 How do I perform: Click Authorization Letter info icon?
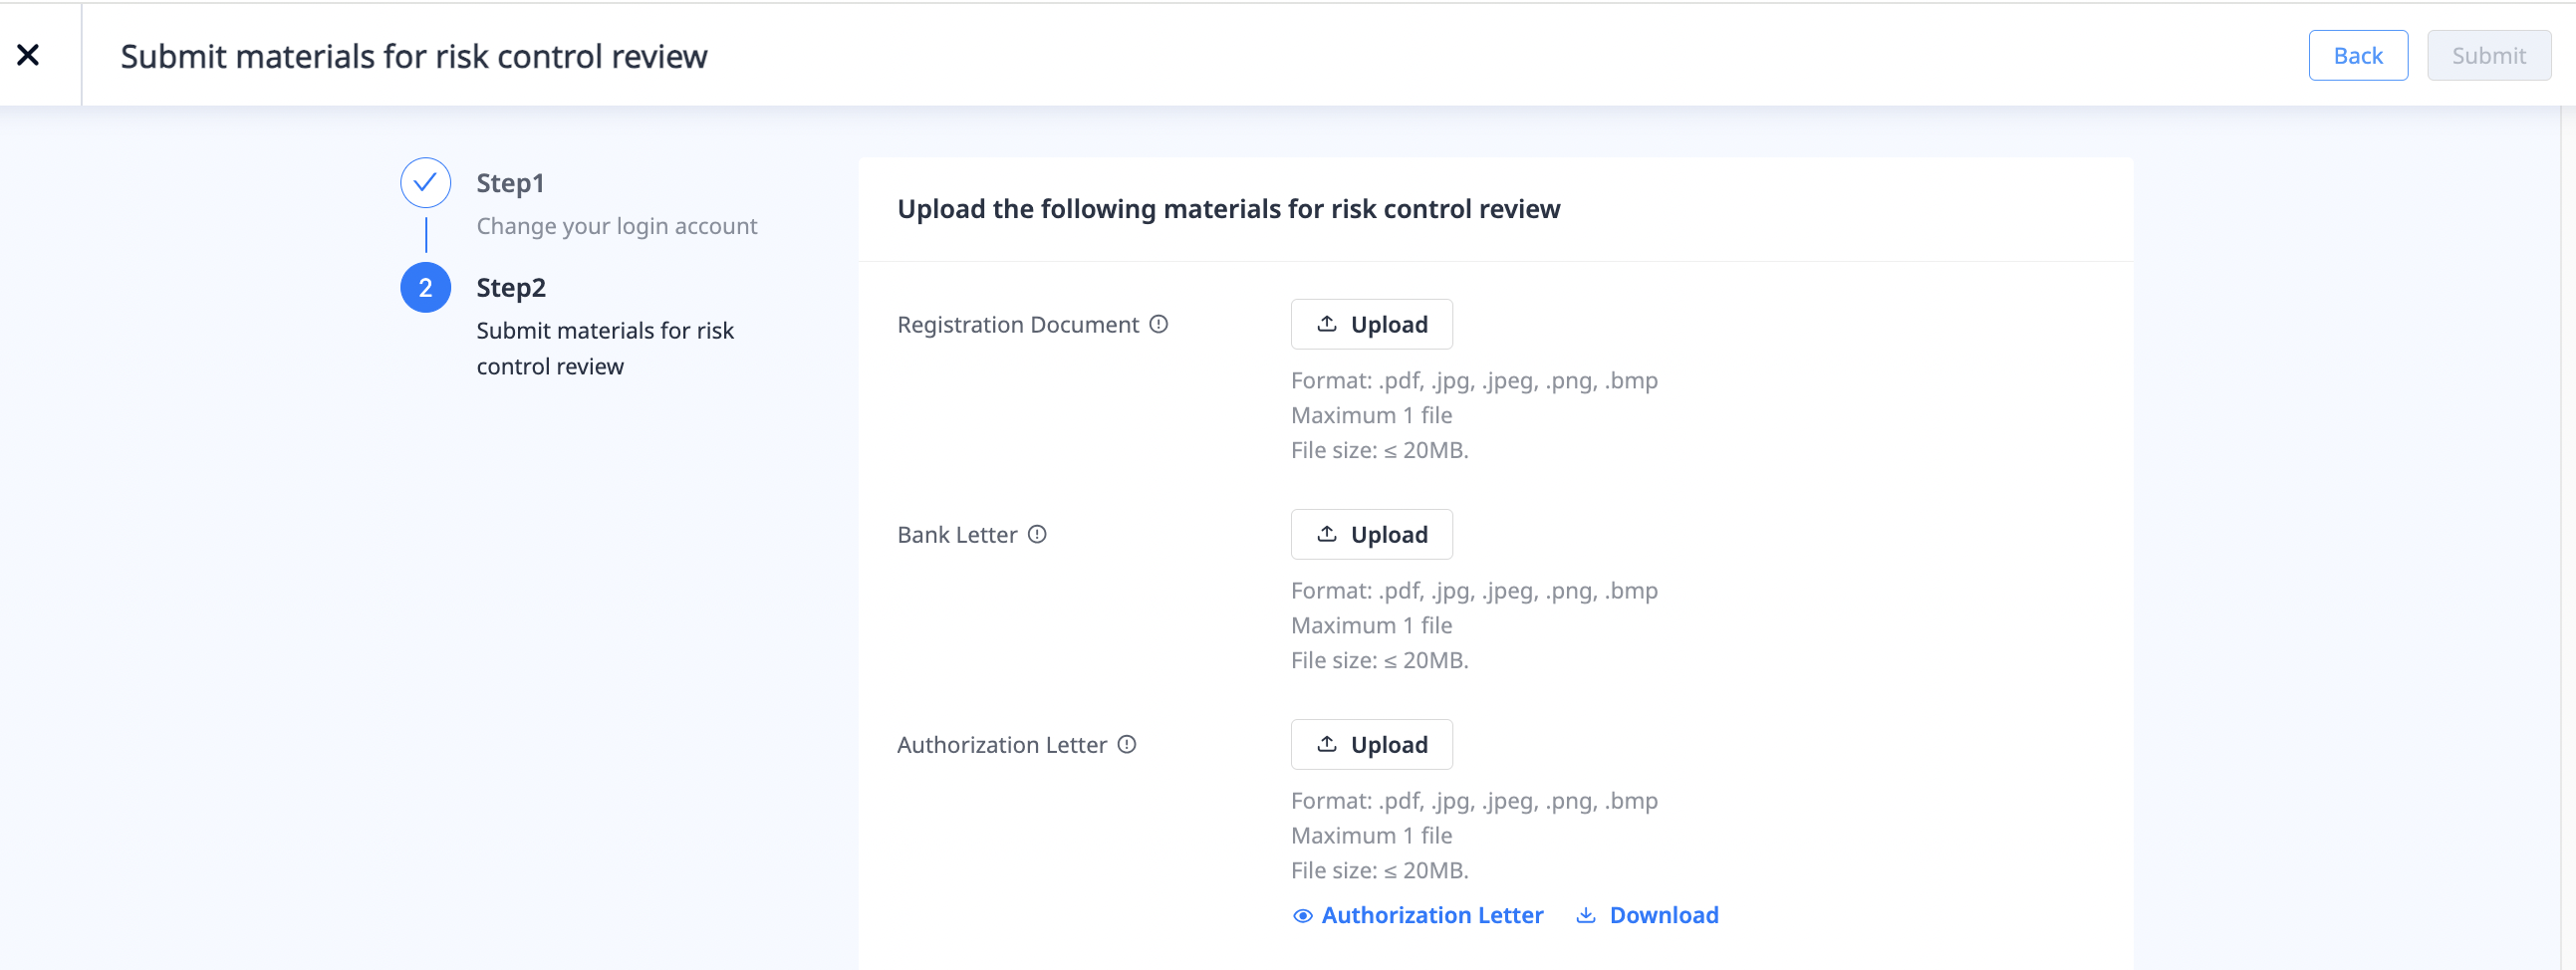(x=1126, y=744)
